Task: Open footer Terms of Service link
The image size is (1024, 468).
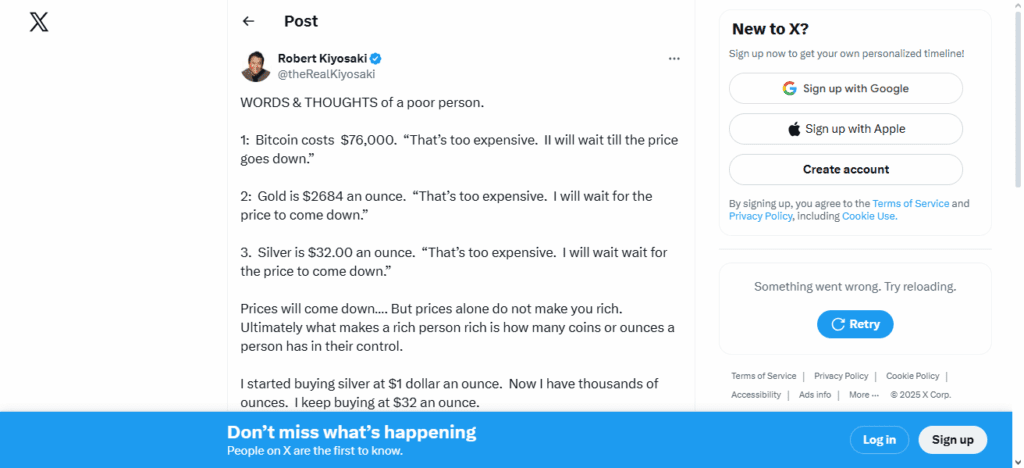Action: (x=764, y=376)
